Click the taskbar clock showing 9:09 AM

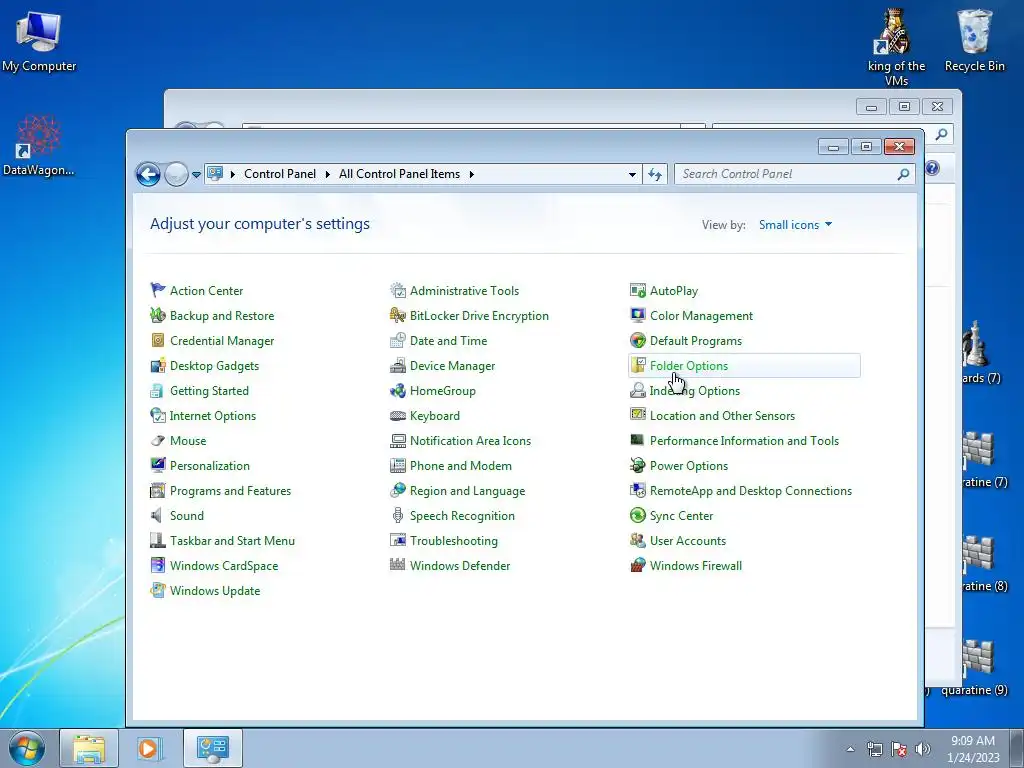(x=973, y=749)
